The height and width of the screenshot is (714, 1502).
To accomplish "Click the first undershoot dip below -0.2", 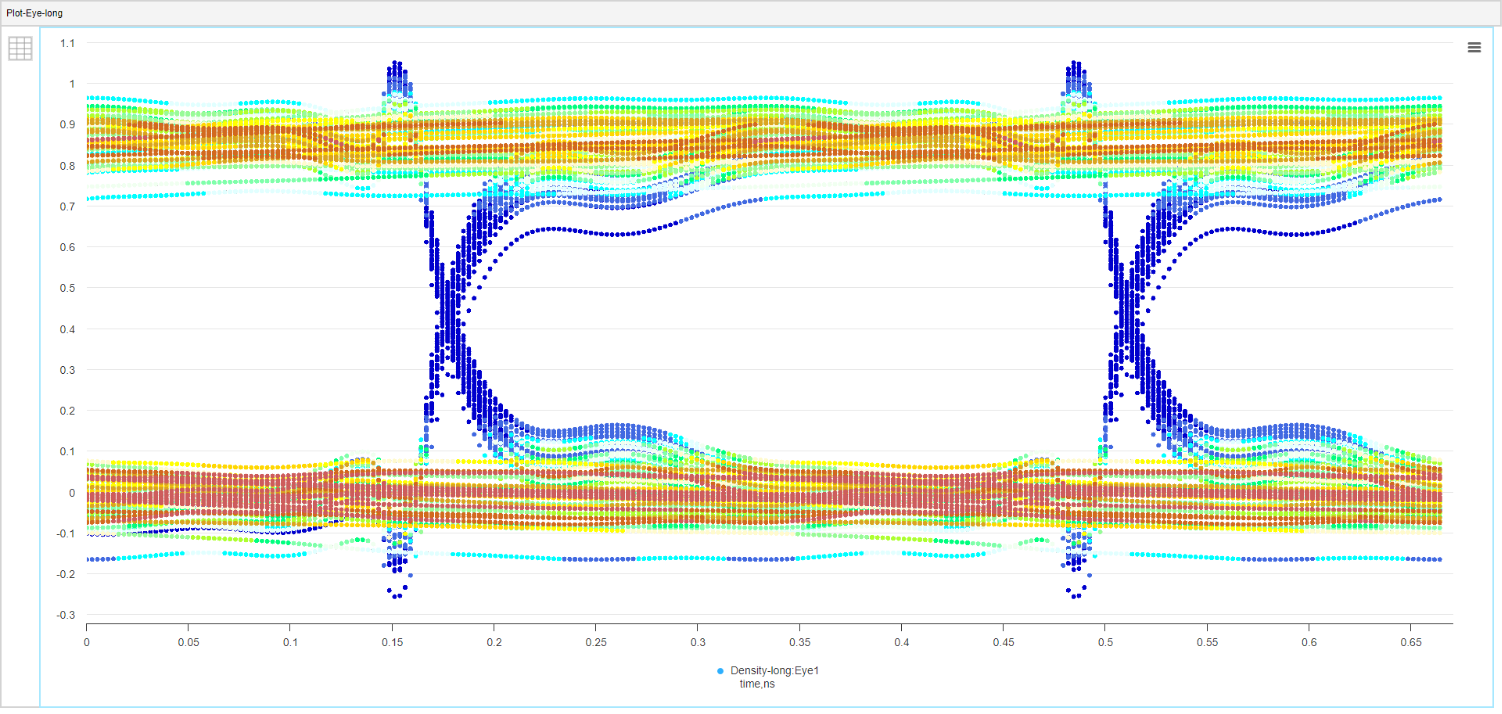I will (396, 593).
